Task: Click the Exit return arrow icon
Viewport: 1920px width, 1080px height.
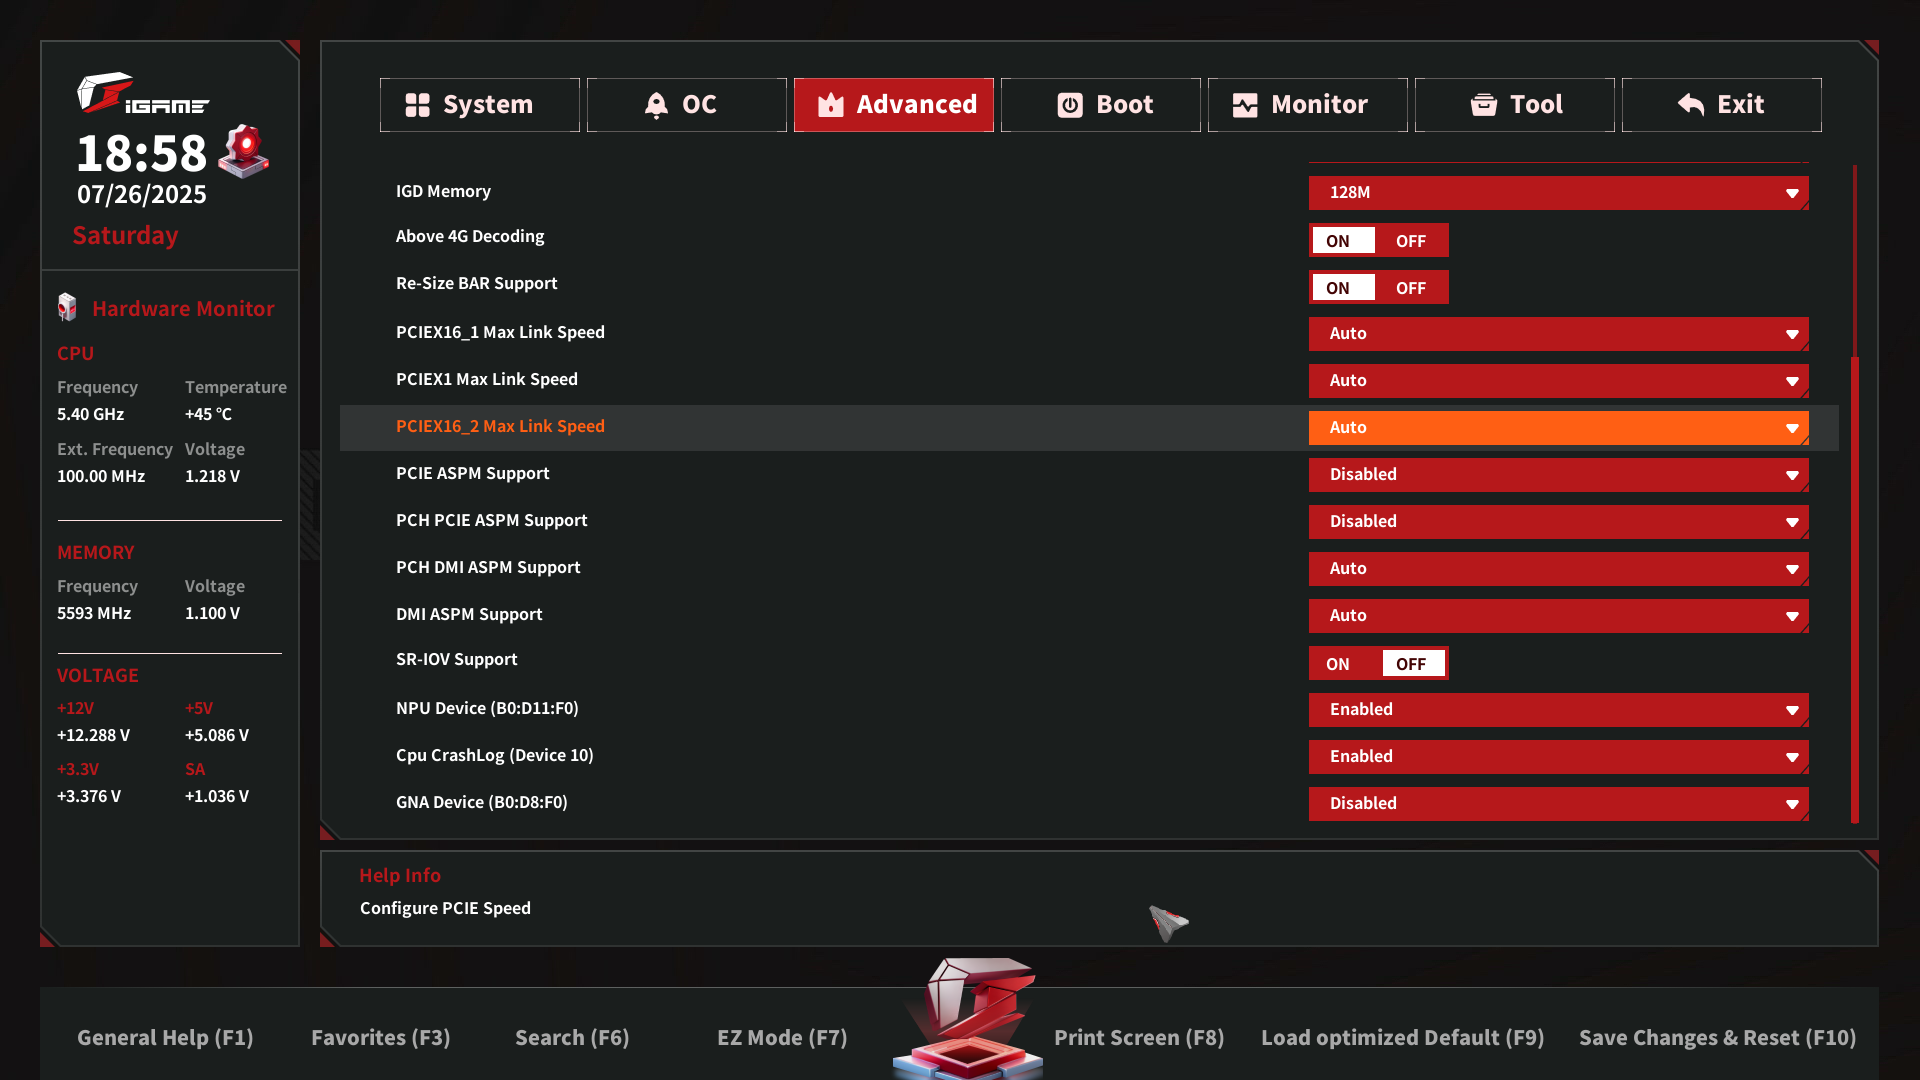Action: click(x=1691, y=105)
